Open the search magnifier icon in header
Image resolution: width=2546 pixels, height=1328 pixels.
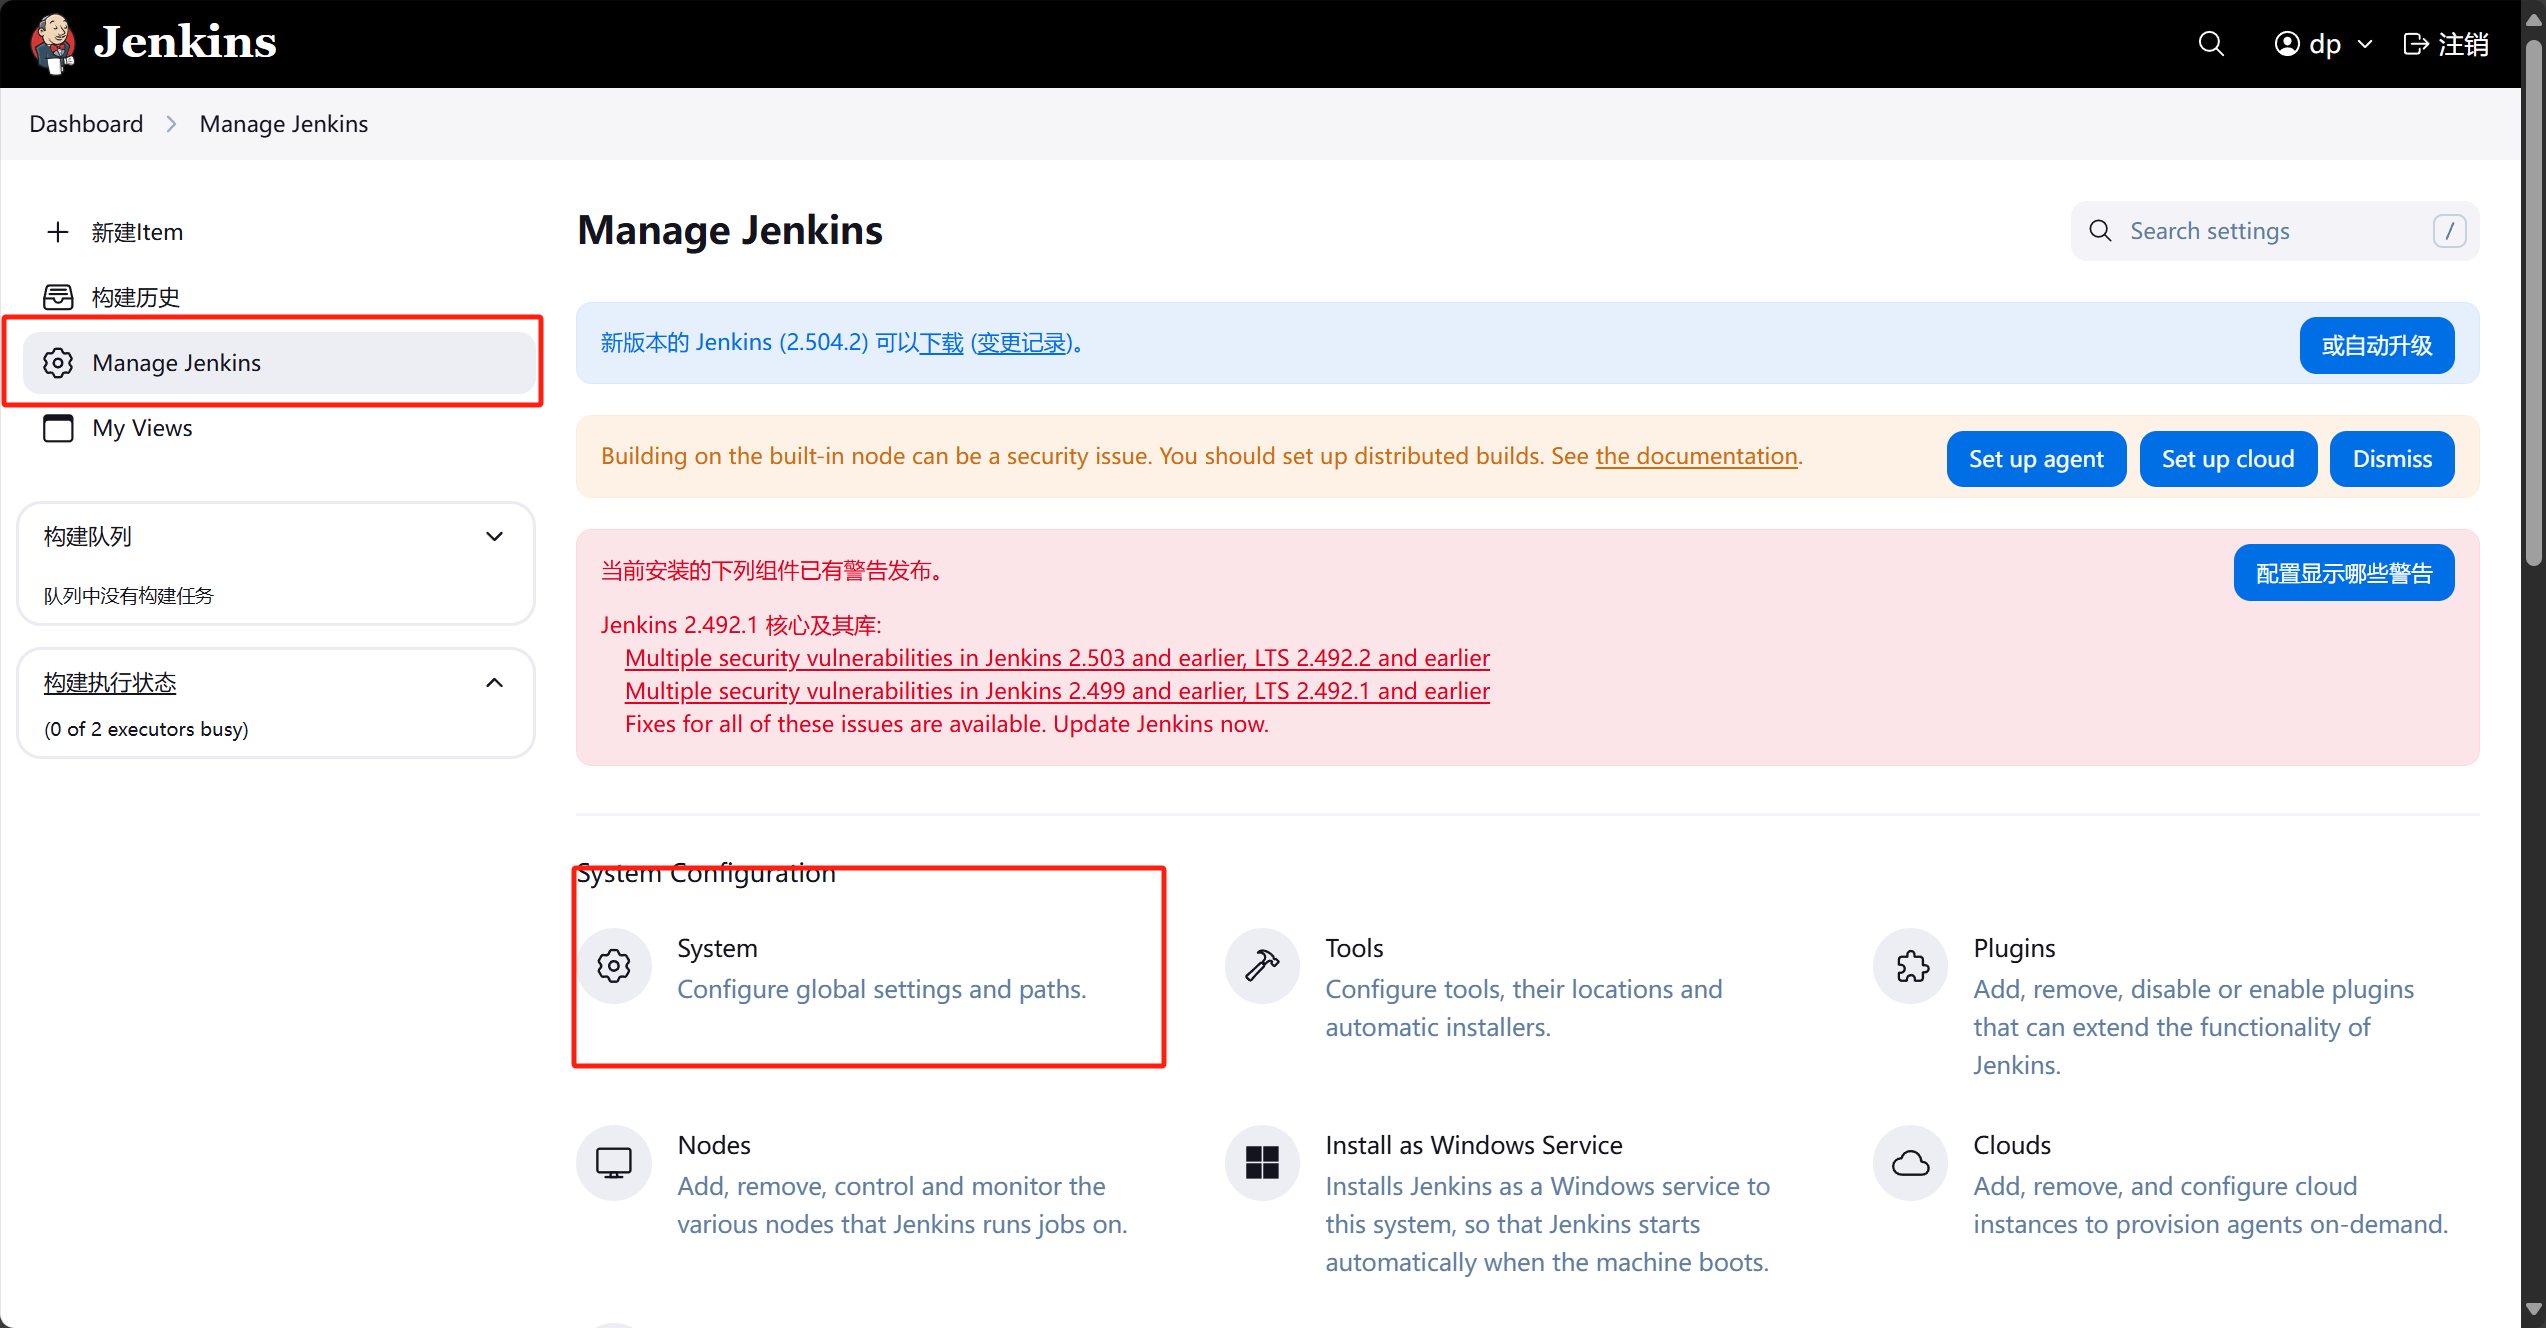(2211, 44)
